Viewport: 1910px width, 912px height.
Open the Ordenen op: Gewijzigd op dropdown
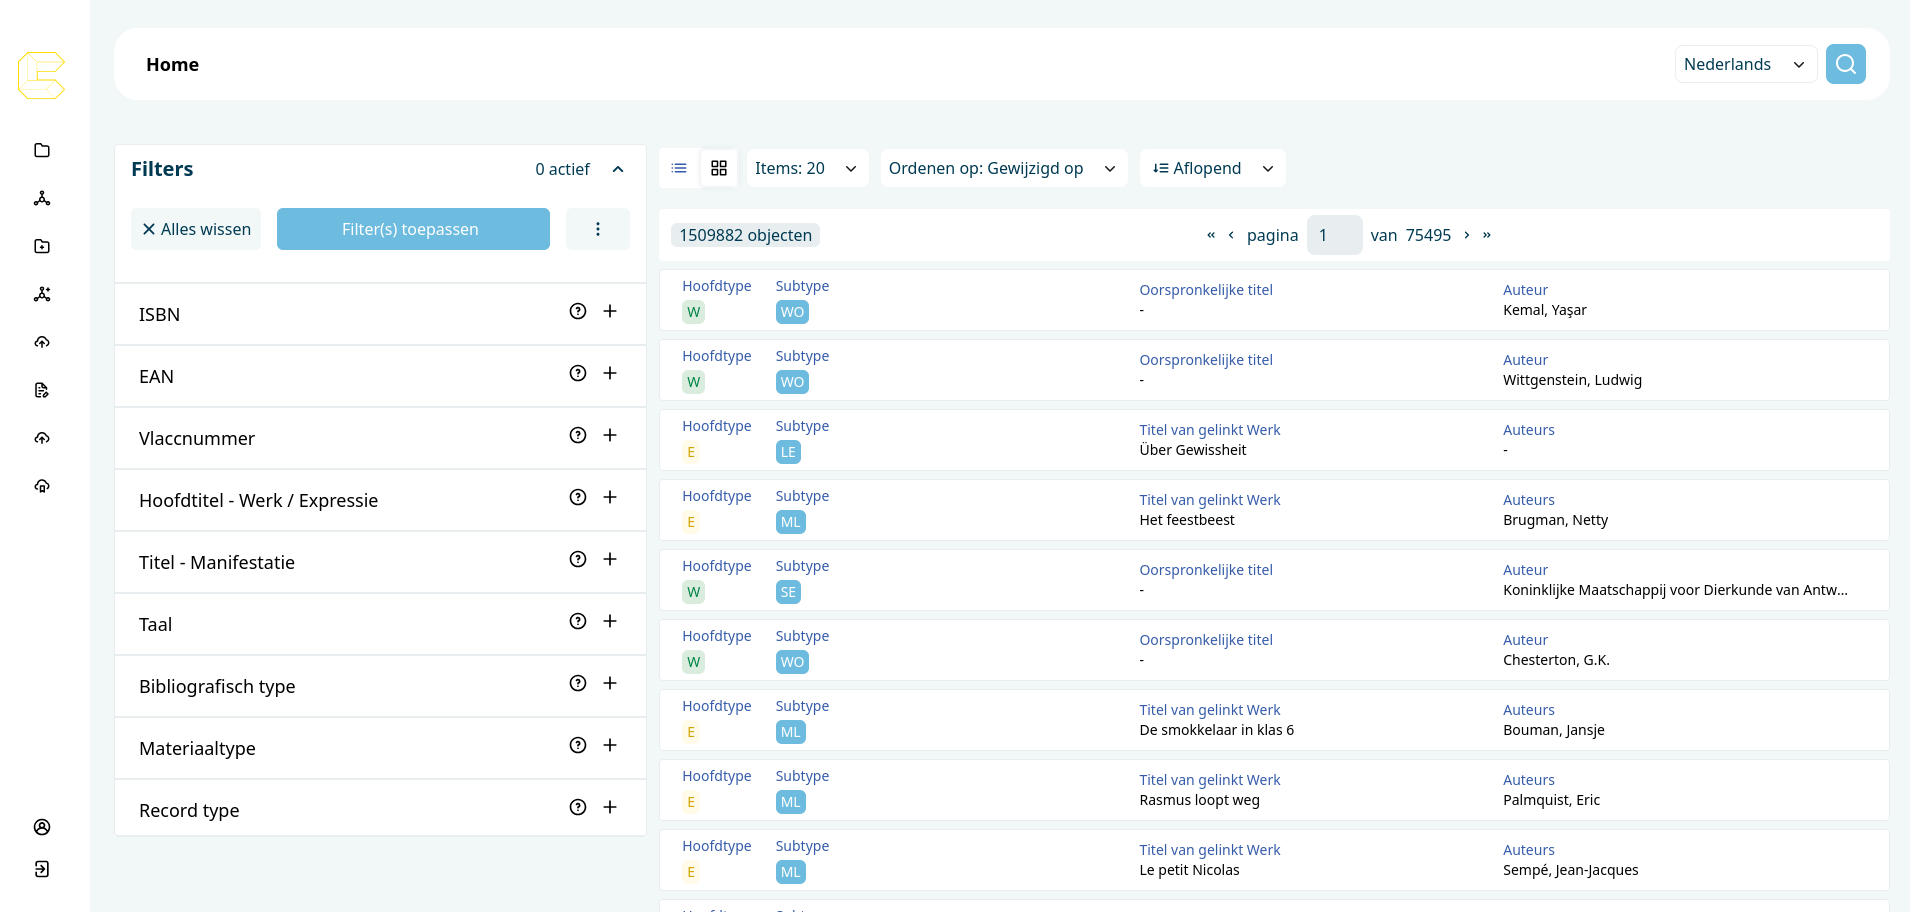click(x=1002, y=168)
